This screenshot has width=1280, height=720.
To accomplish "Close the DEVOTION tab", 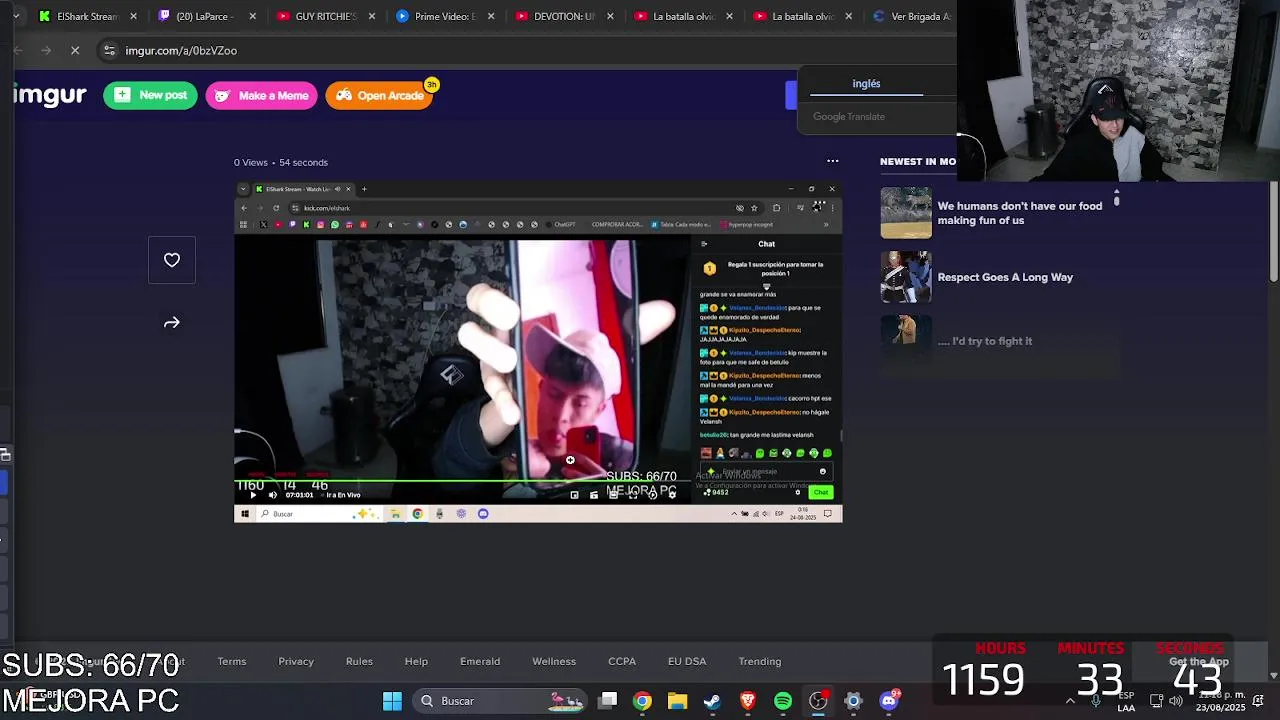I will point(610,16).
